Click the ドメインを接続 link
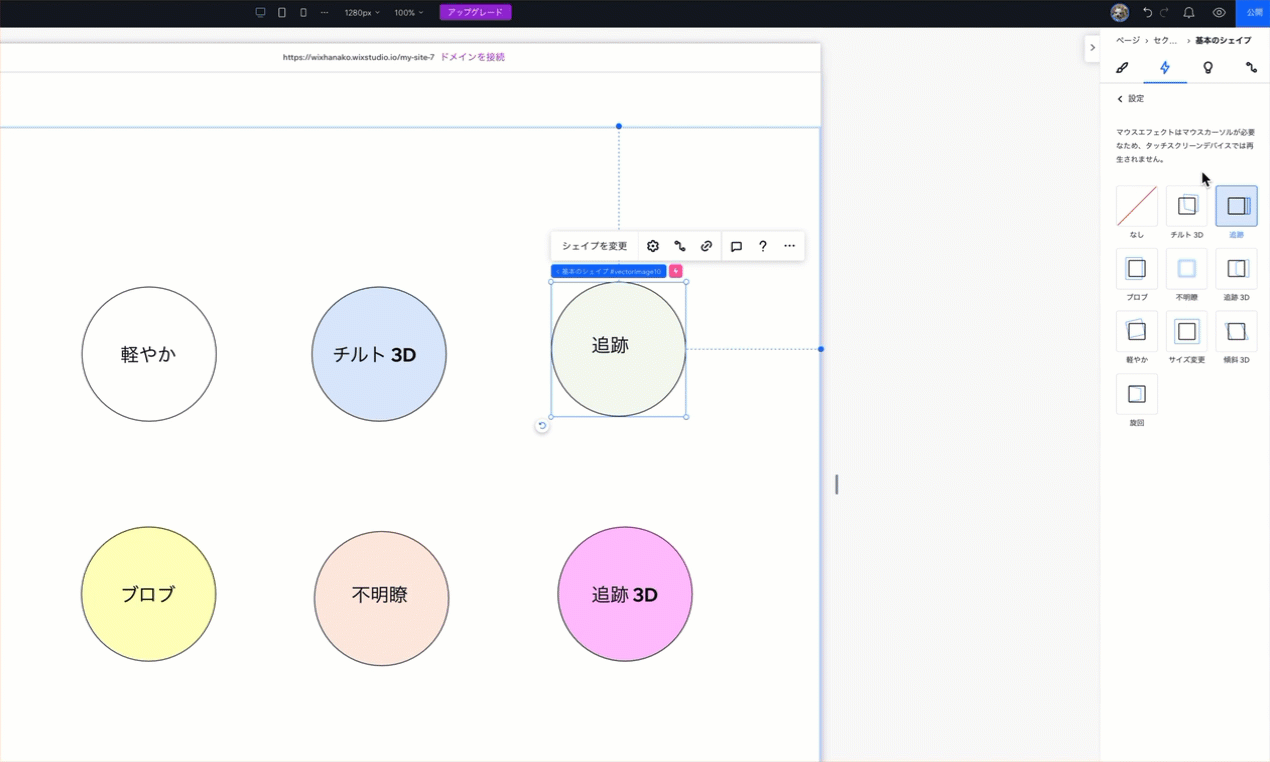Image resolution: width=1270 pixels, height=762 pixels. 472,57
